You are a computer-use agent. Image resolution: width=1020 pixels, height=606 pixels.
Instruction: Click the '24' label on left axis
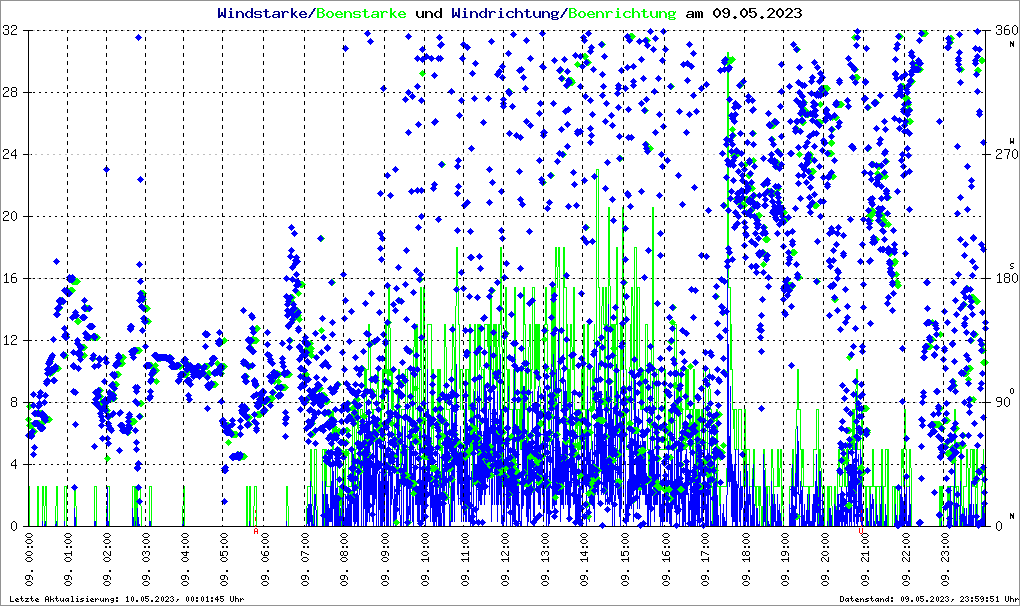click(11, 155)
